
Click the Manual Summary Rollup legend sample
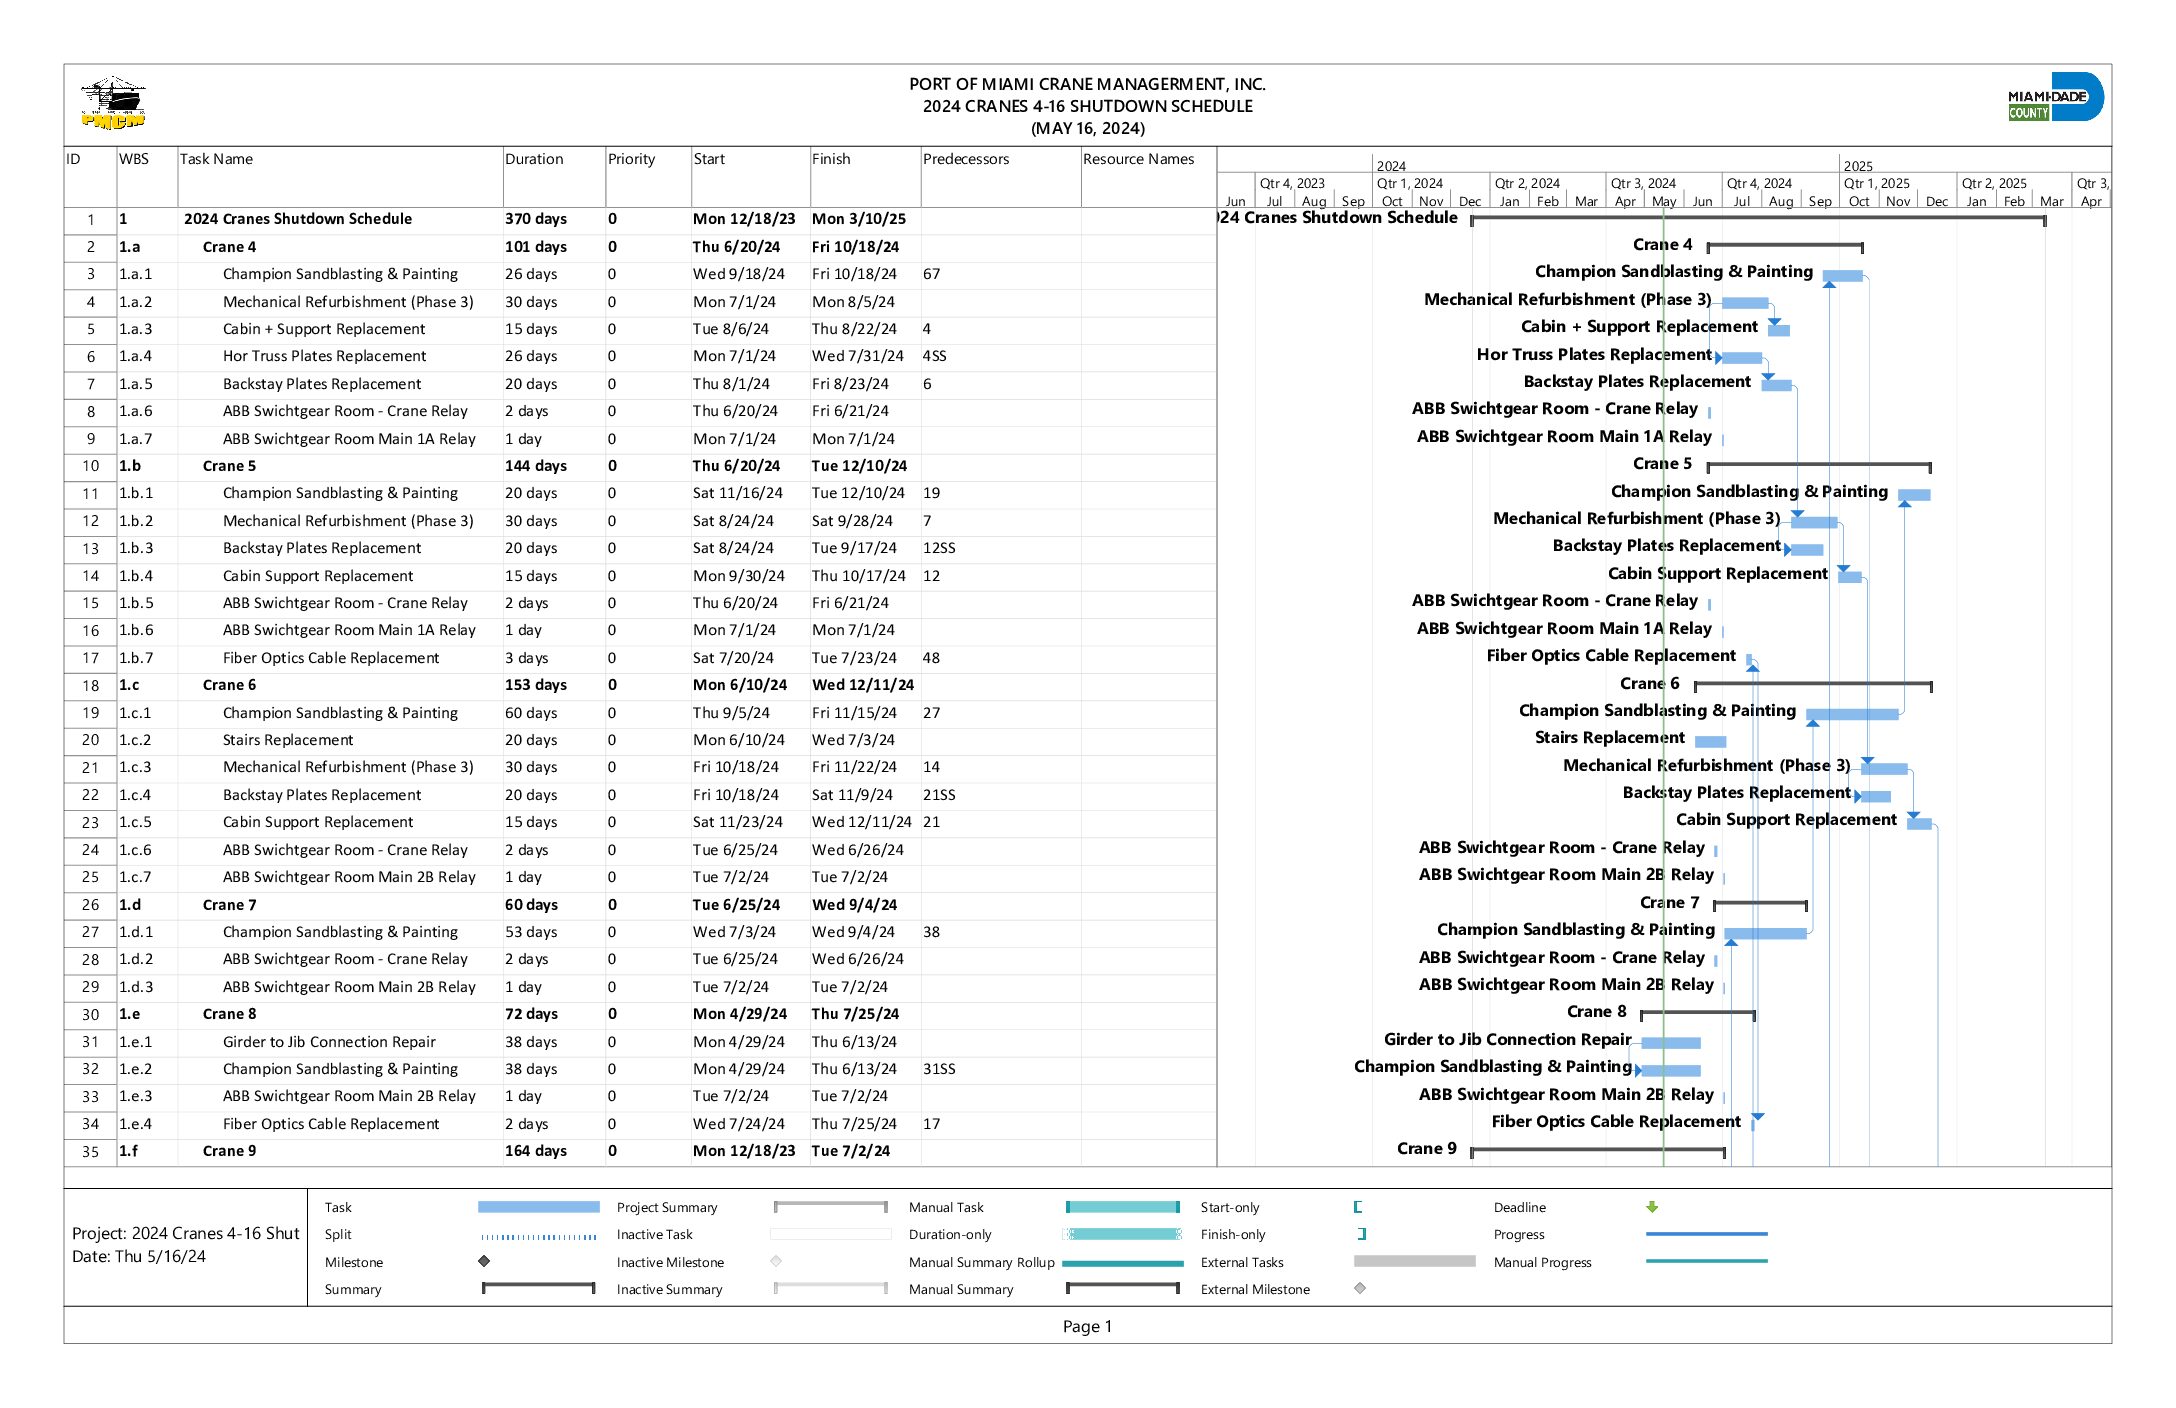tap(1123, 1263)
